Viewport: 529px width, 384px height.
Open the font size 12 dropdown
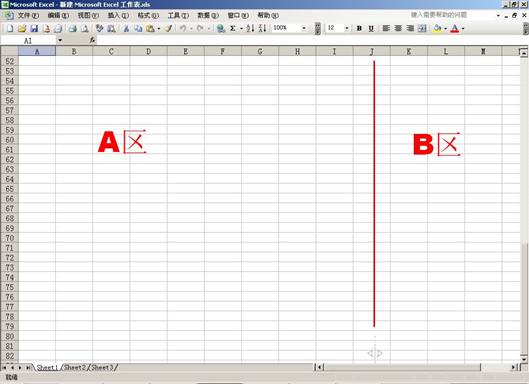347,28
